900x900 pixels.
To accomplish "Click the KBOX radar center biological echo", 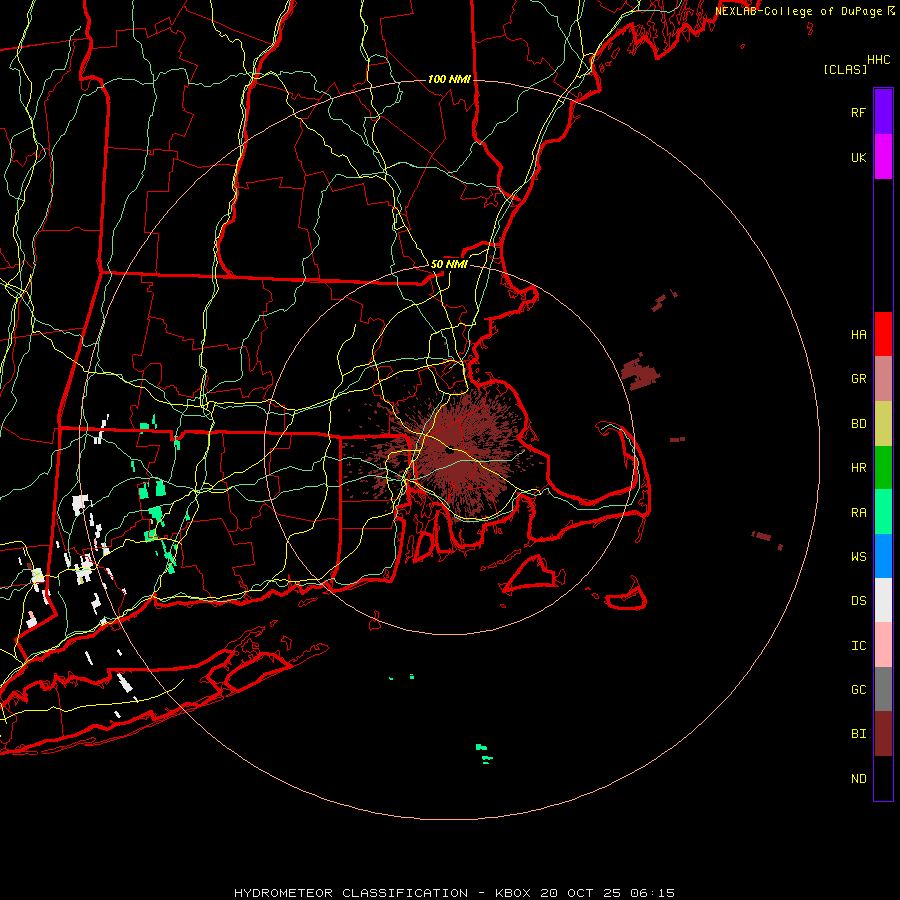I will pyautogui.click(x=451, y=451).
